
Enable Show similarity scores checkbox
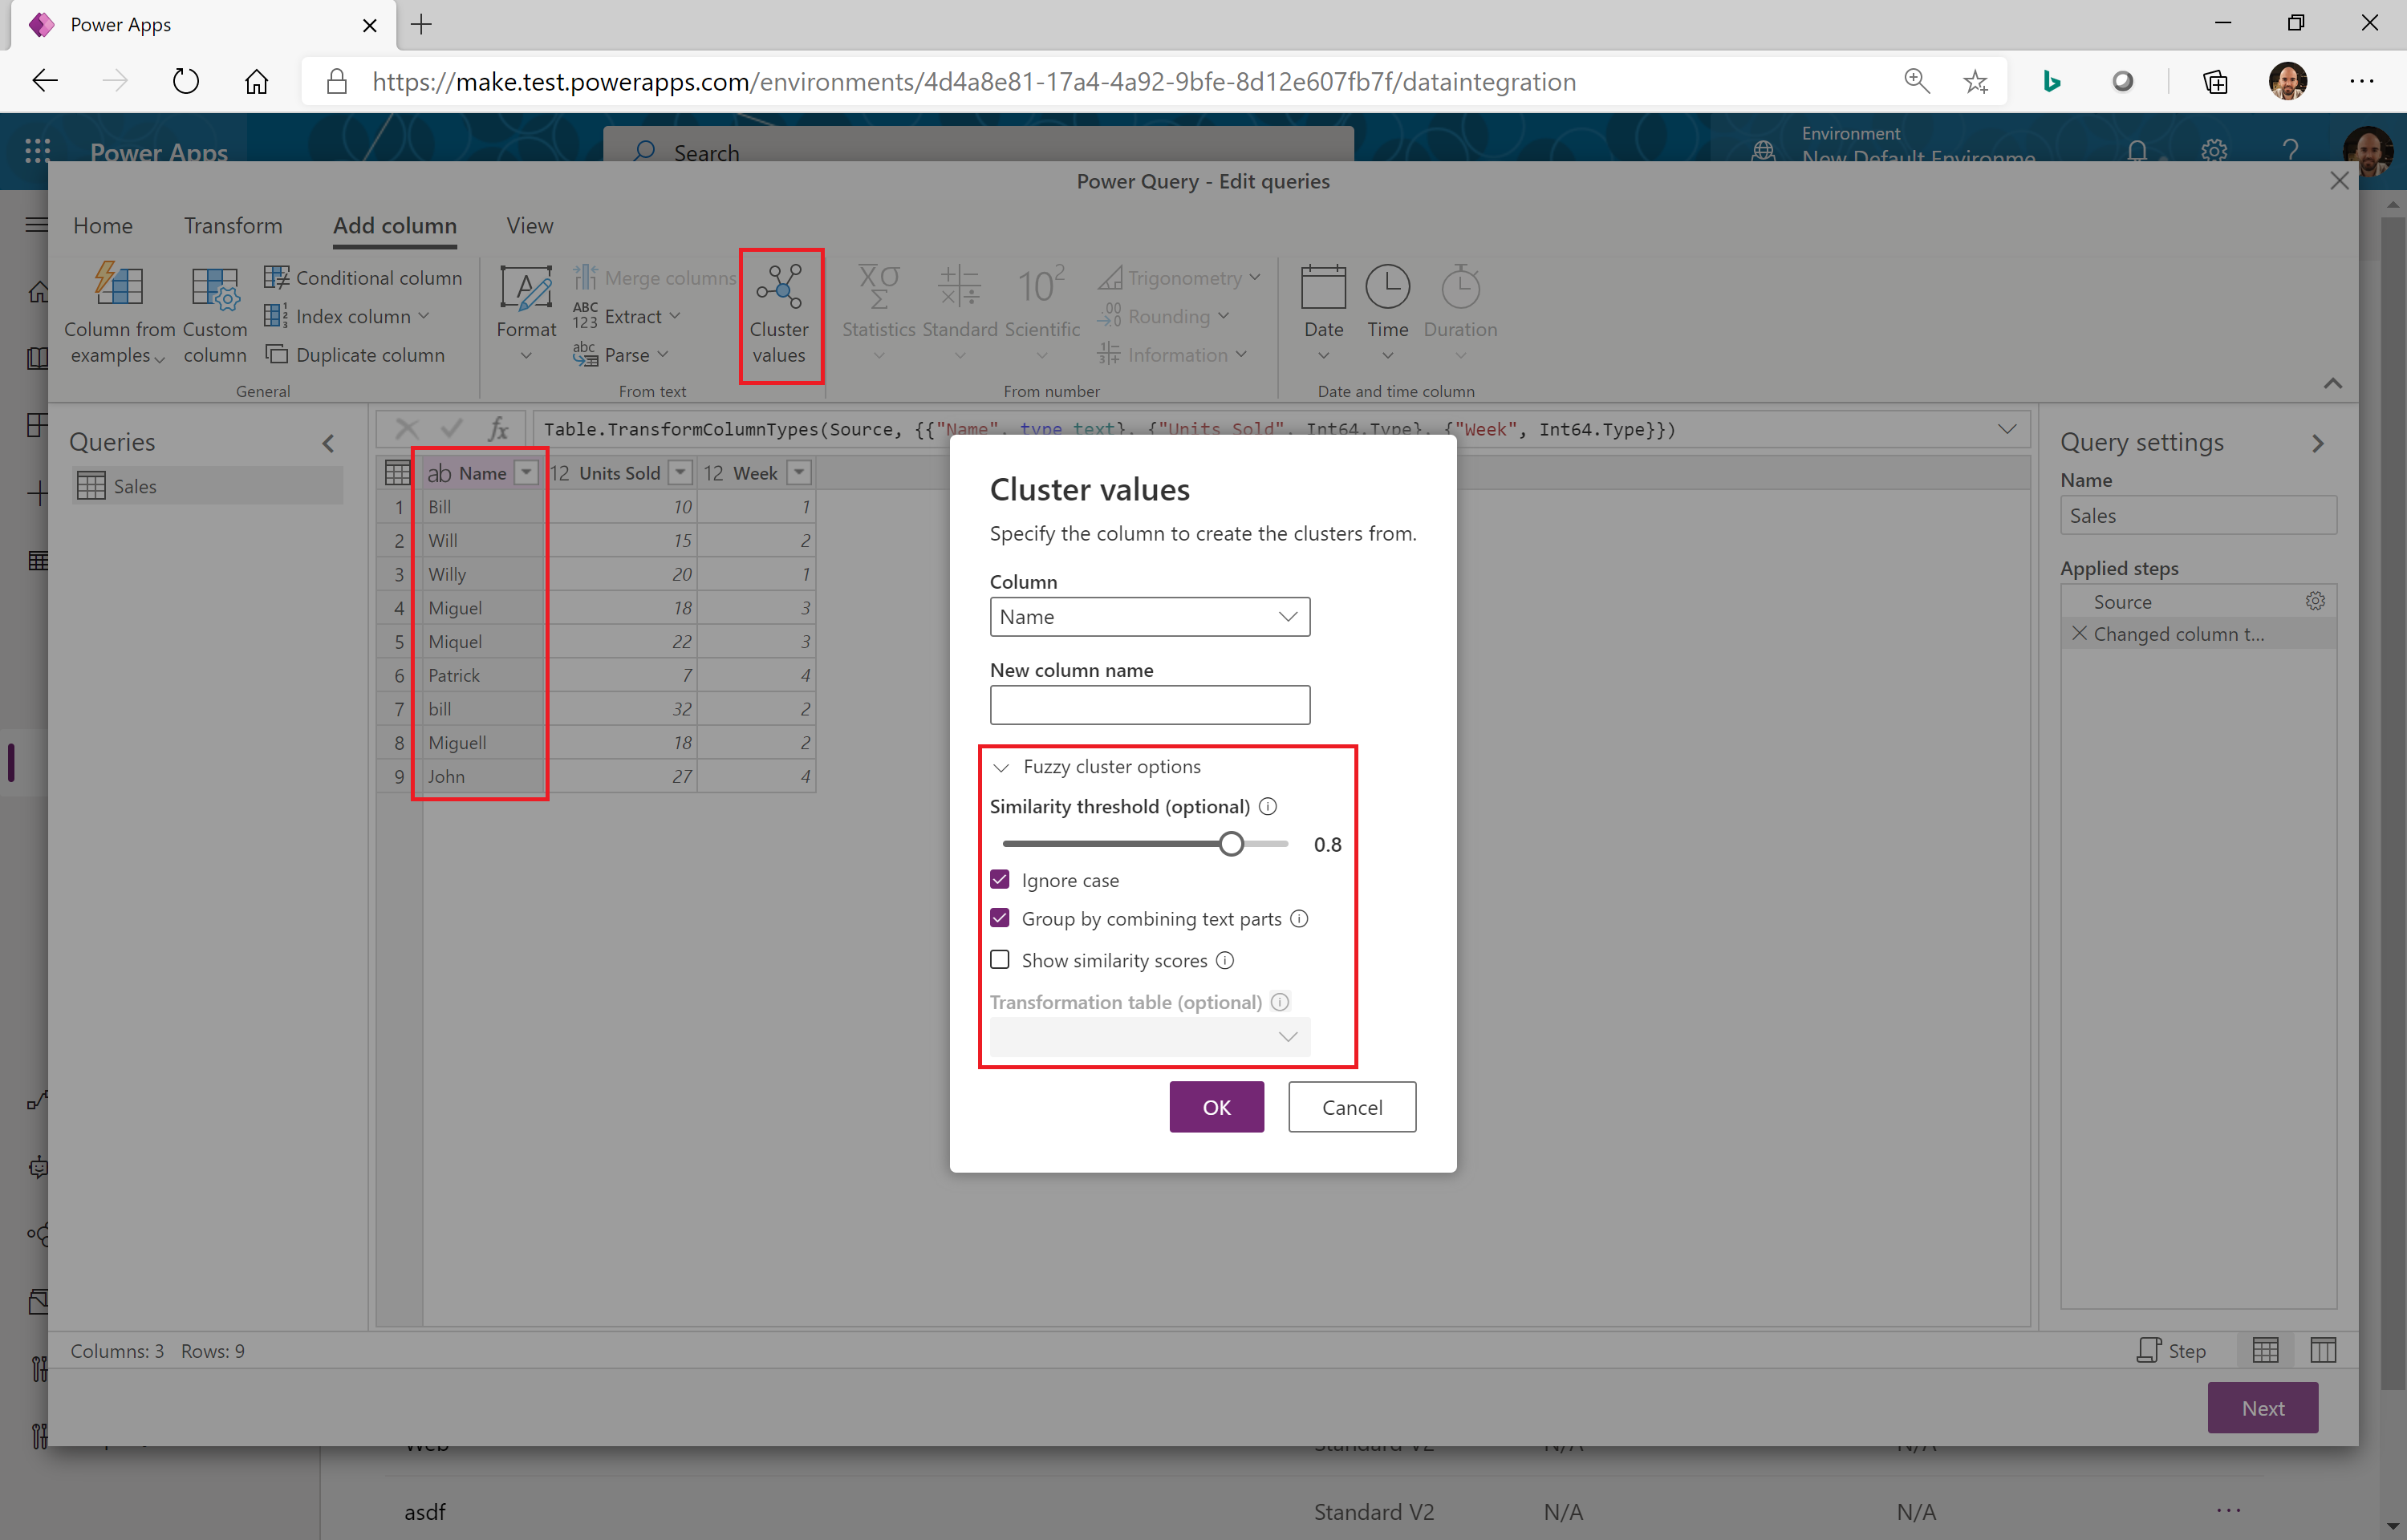pyautogui.click(x=1000, y=960)
